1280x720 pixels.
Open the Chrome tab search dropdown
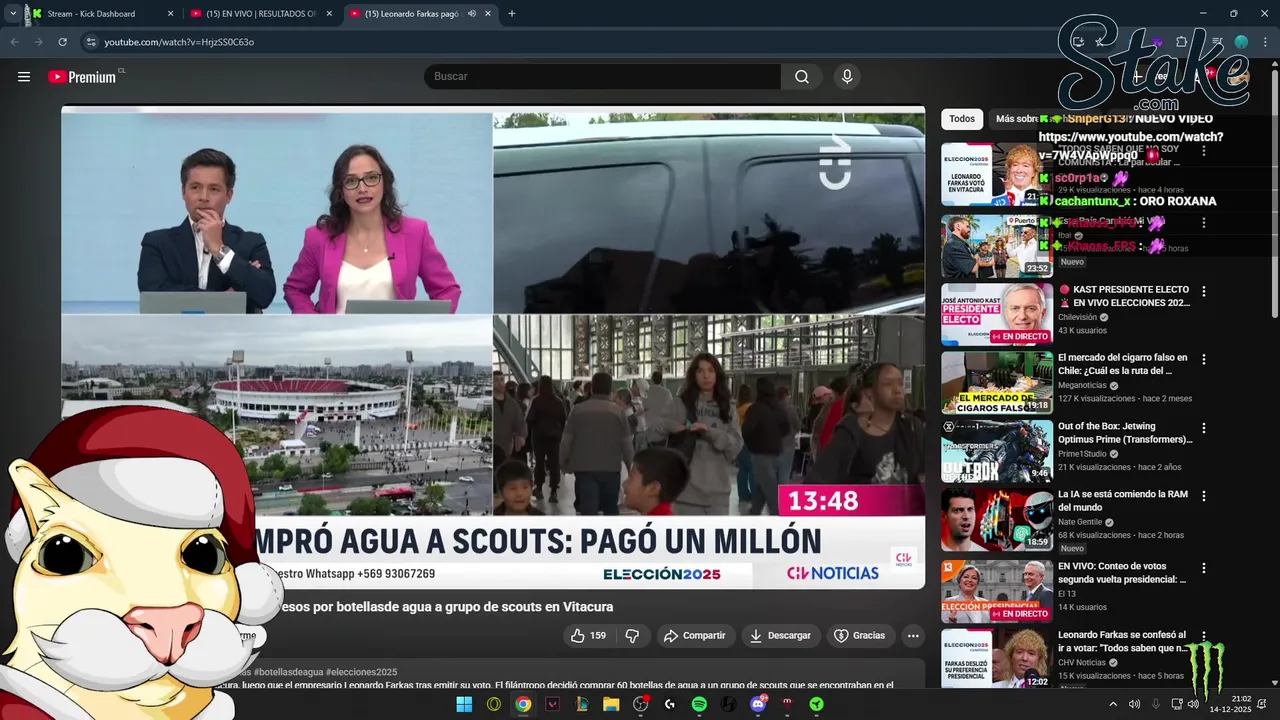[12, 14]
